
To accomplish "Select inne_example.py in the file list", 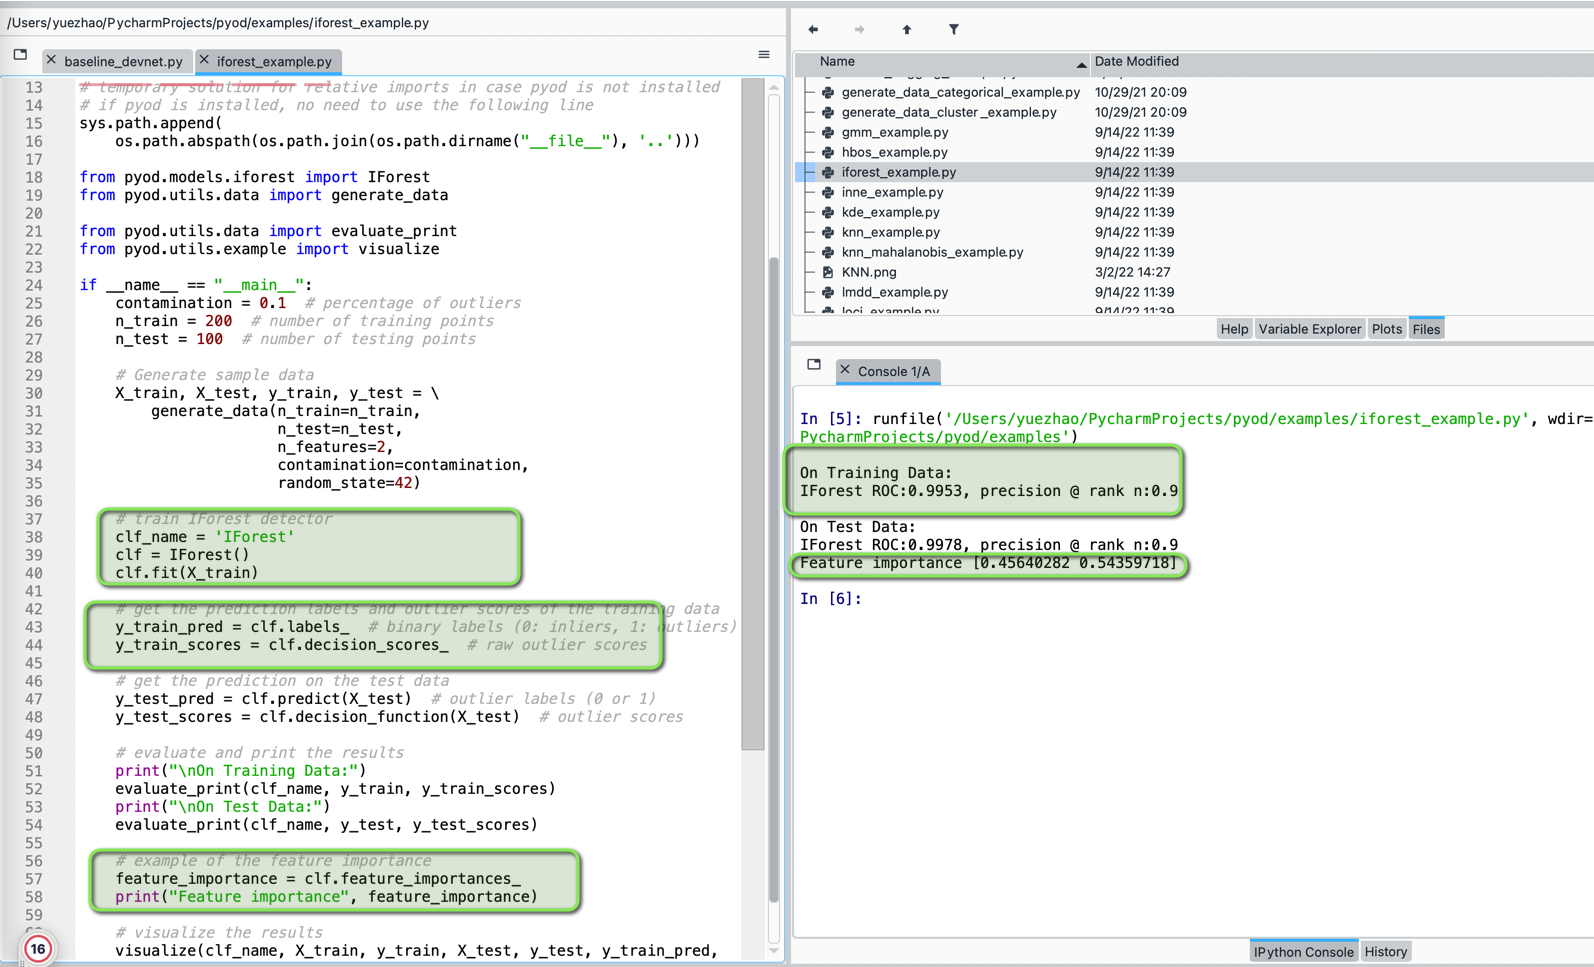I will [892, 192].
